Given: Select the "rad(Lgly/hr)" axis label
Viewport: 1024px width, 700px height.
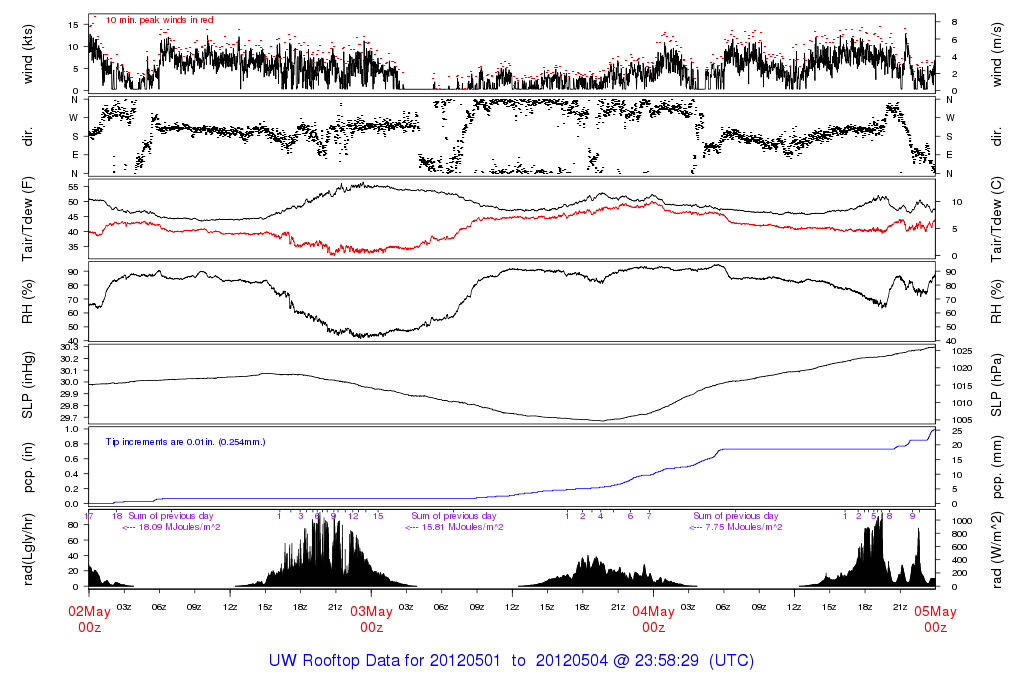Looking at the screenshot, I should tap(27, 550).
